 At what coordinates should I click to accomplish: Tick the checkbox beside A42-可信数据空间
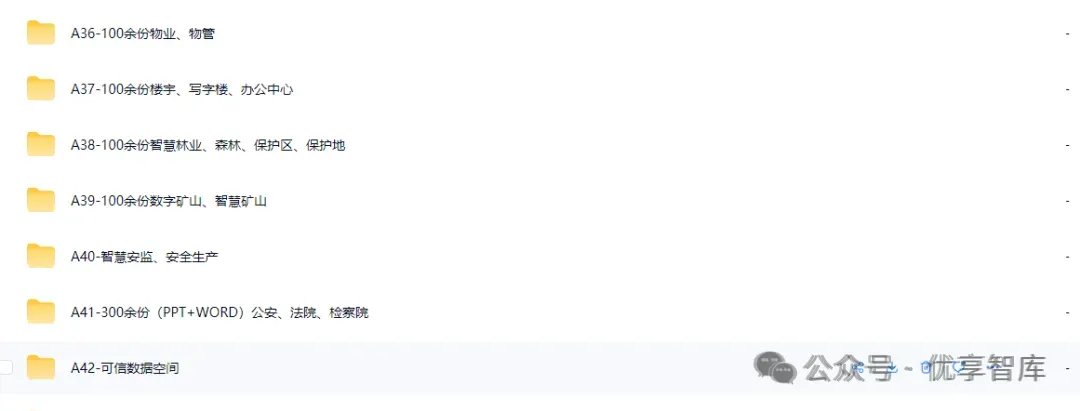click(x=6, y=368)
